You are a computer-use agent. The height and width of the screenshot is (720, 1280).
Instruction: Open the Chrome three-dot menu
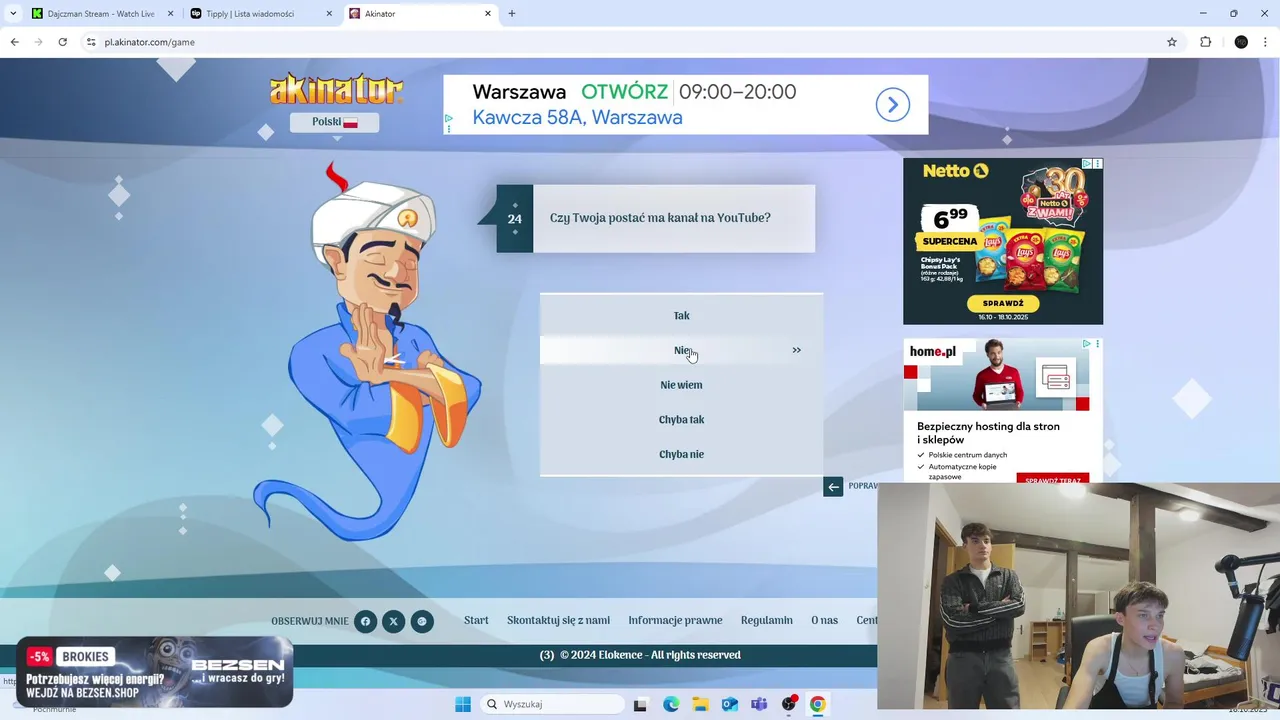1266,42
